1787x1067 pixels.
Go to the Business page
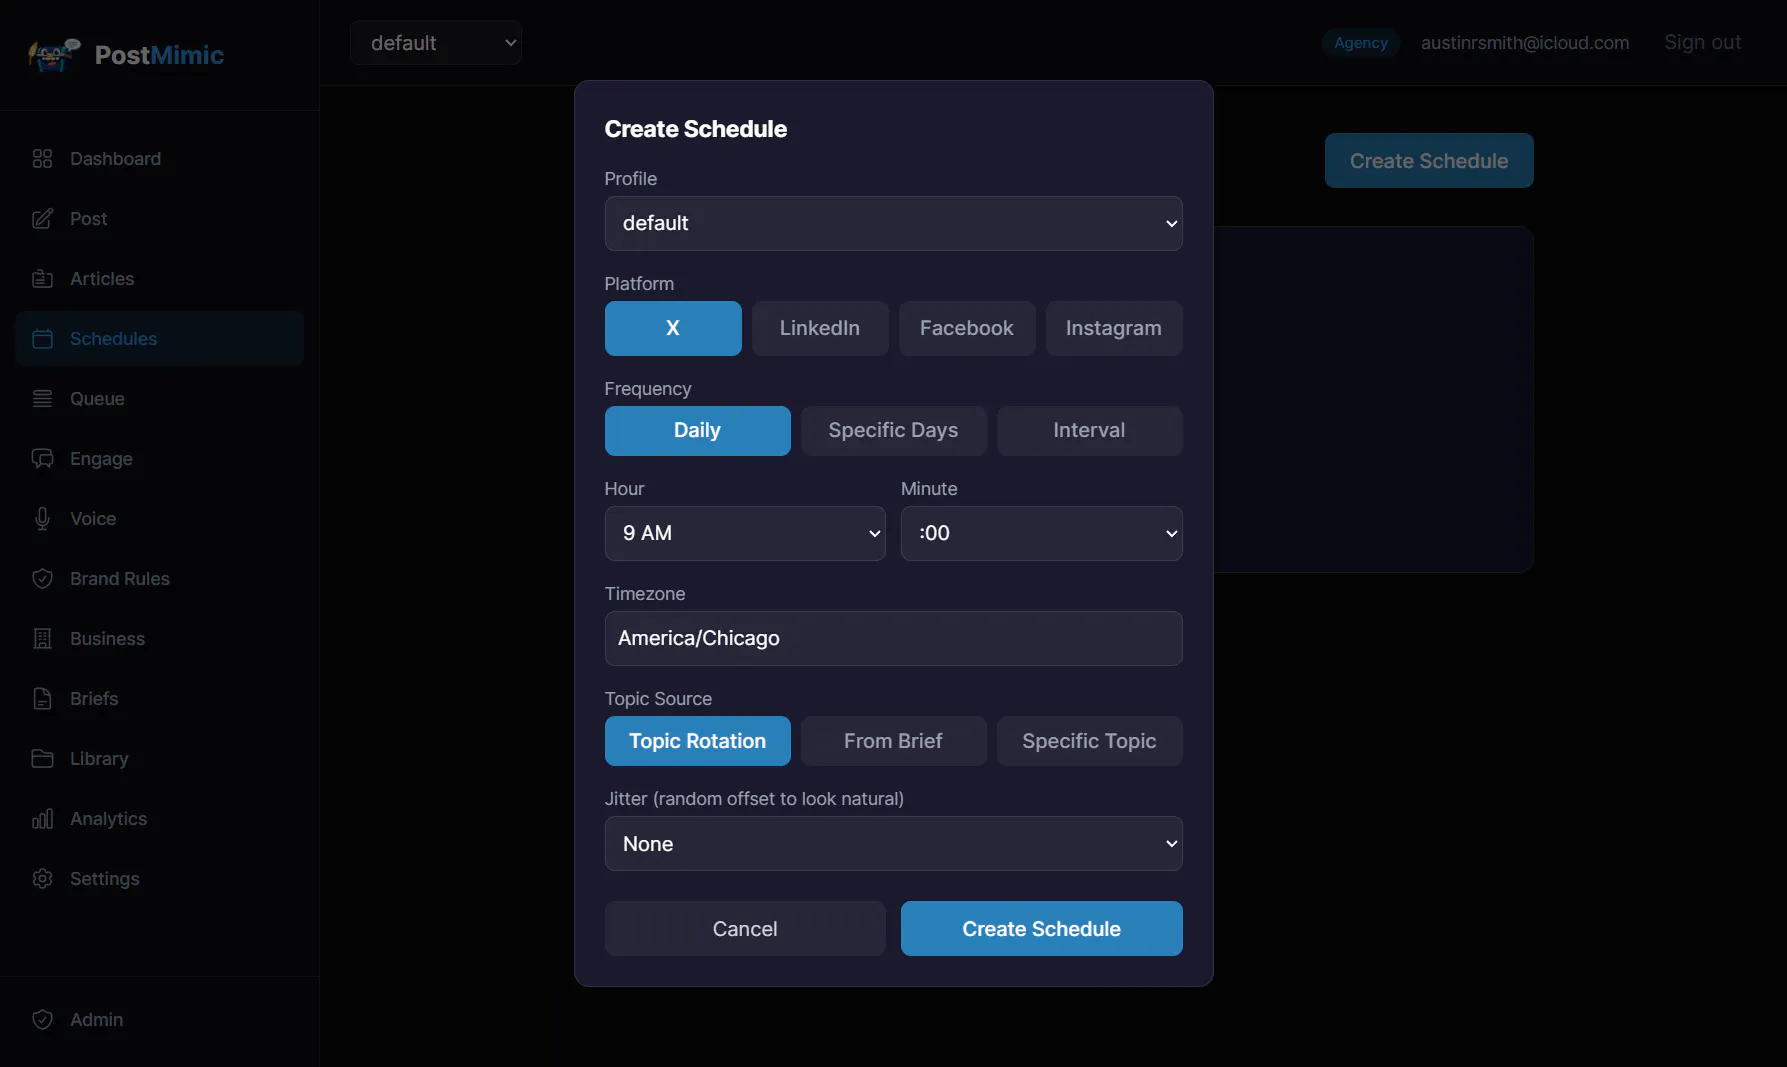(x=160, y=639)
